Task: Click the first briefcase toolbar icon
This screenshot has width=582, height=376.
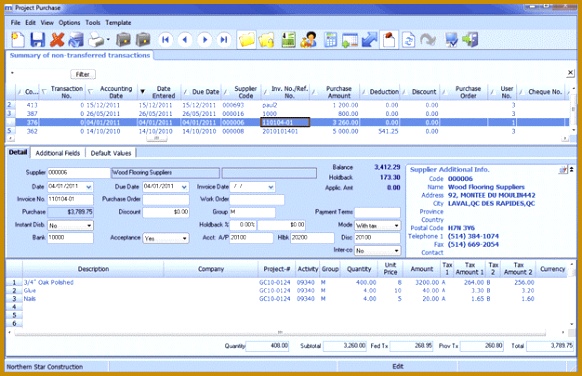Action: click(x=124, y=40)
